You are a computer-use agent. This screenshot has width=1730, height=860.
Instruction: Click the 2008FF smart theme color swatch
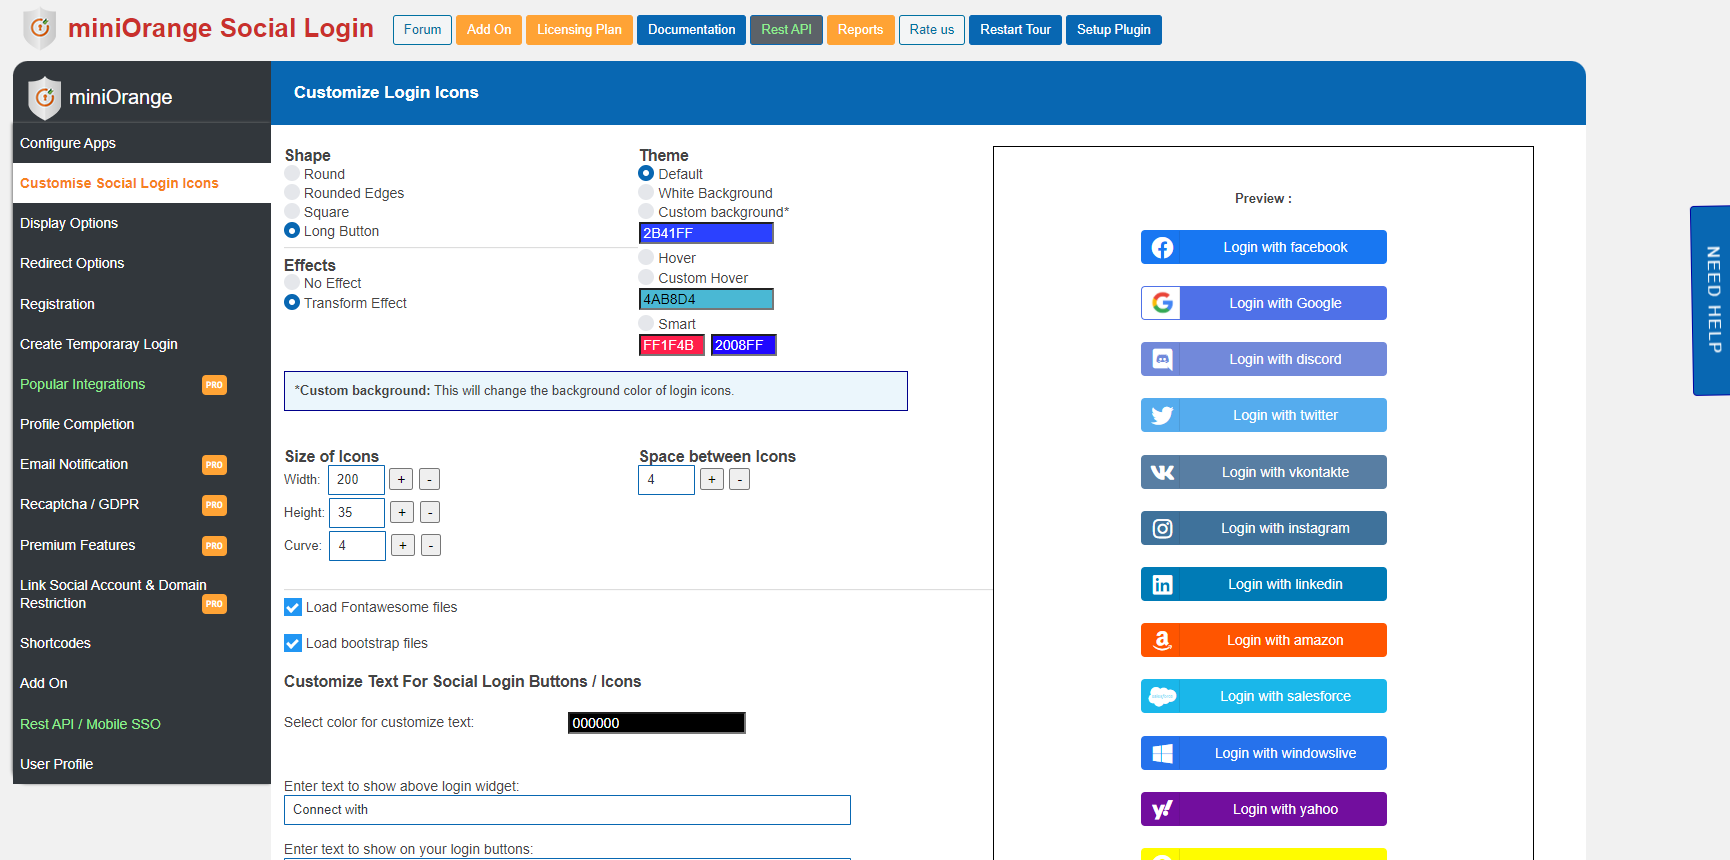[744, 345]
